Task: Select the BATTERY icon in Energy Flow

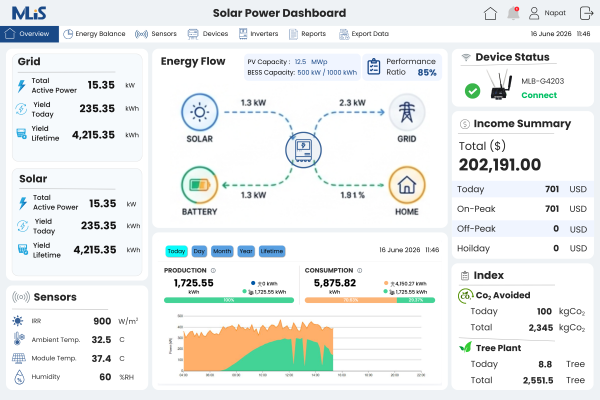Action: tap(199, 185)
